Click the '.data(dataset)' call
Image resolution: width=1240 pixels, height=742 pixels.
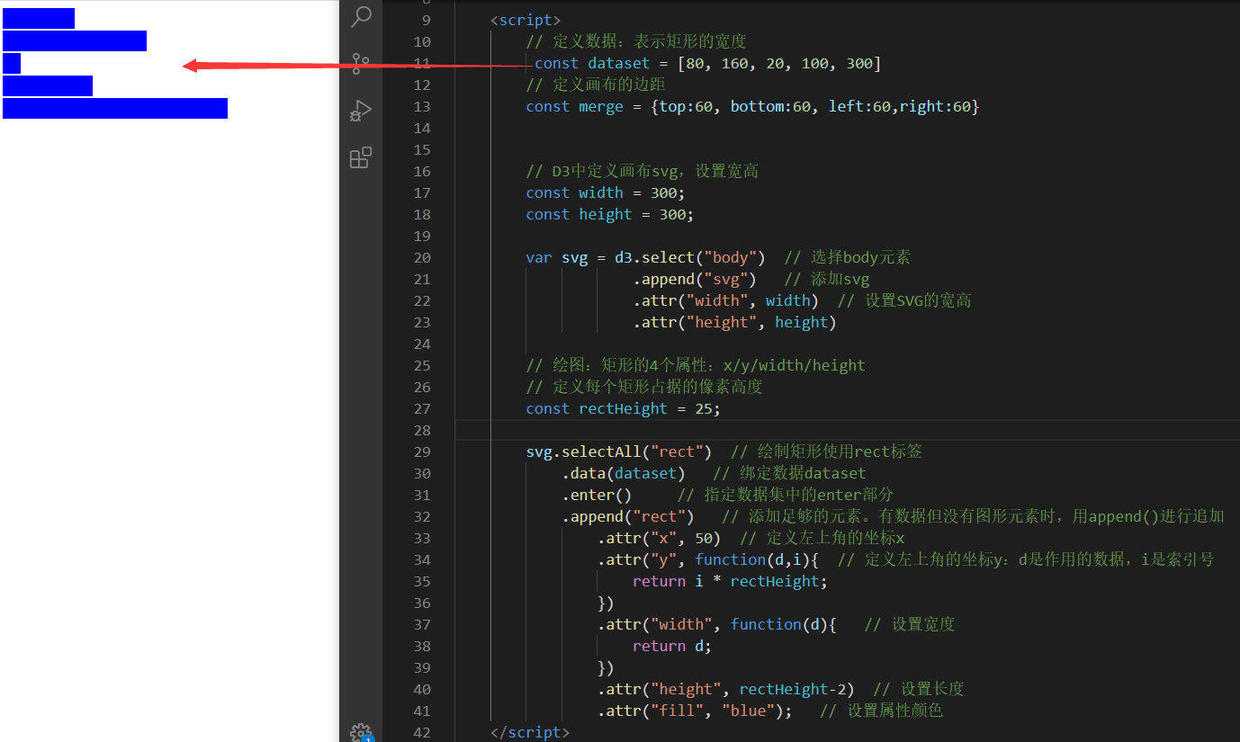(624, 473)
